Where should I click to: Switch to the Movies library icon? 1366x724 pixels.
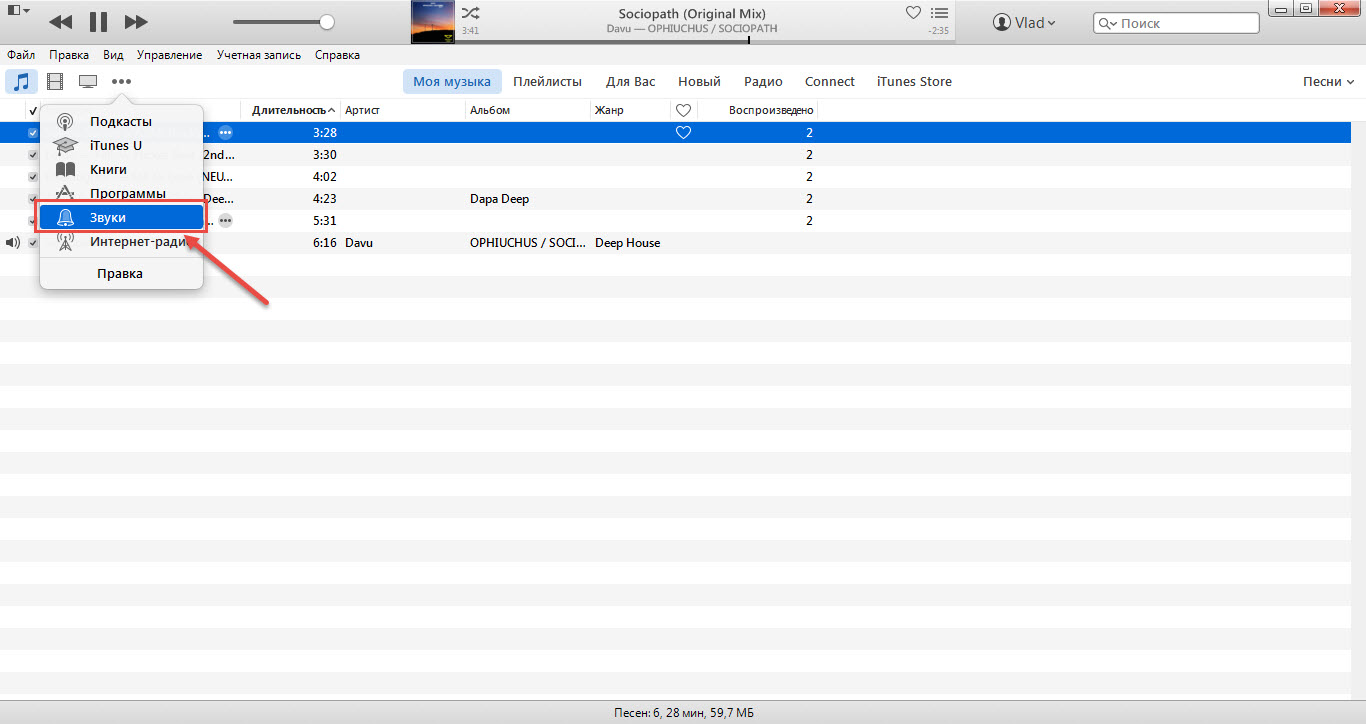(55, 81)
